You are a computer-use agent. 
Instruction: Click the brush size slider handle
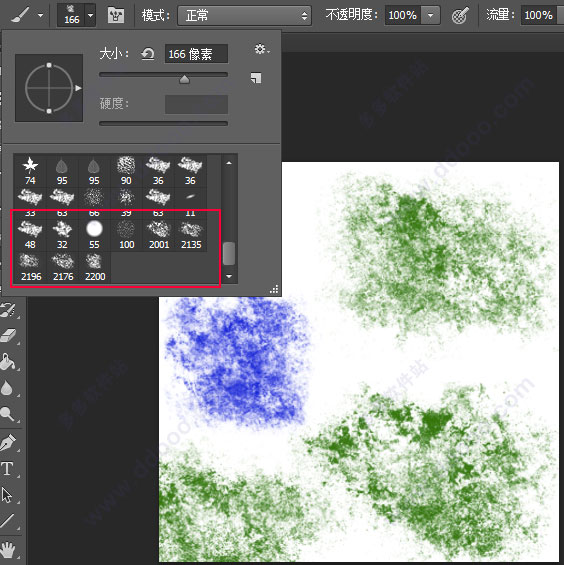click(185, 79)
